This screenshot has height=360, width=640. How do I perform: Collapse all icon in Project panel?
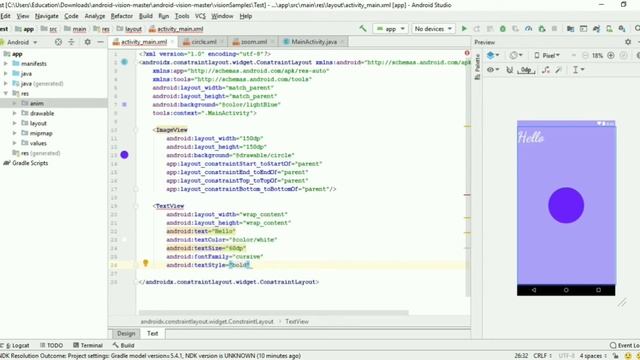(71, 42)
